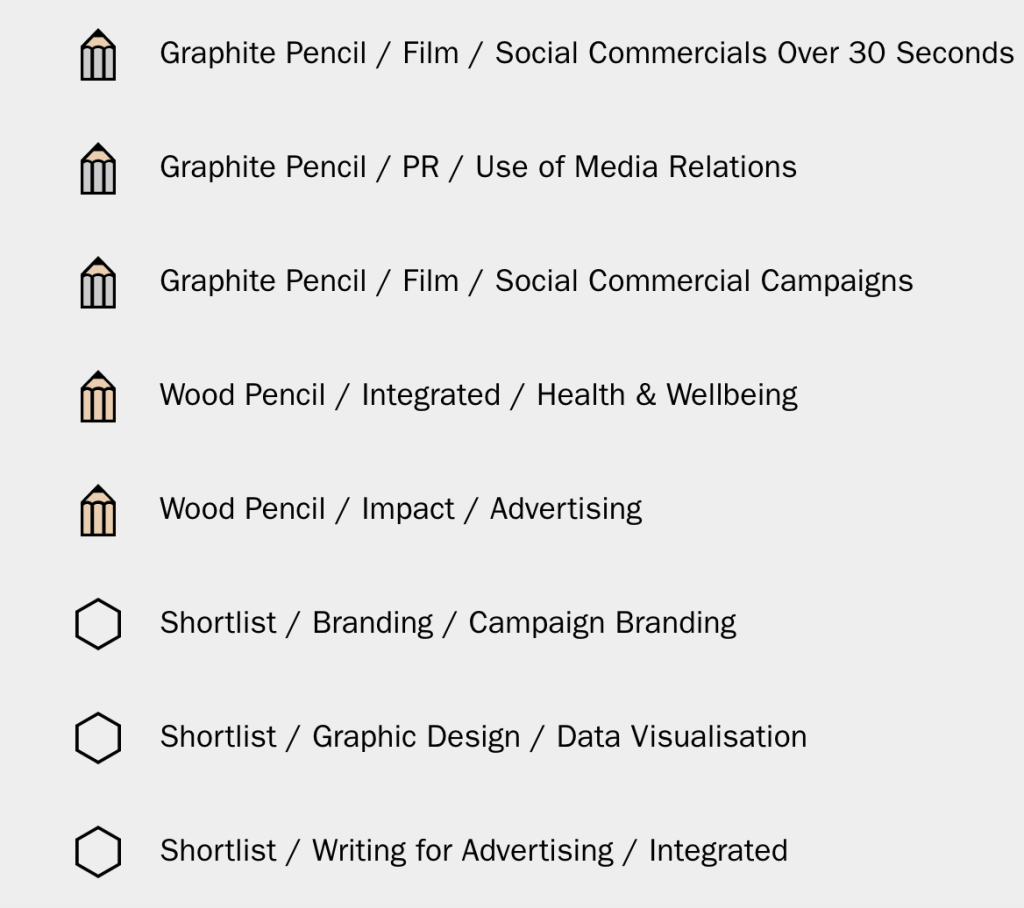Image resolution: width=1024 pixels, height=908 pixels.
Task: Open Shortlist / Branding / Campaign Branding entry
Action: coord(447,623)
